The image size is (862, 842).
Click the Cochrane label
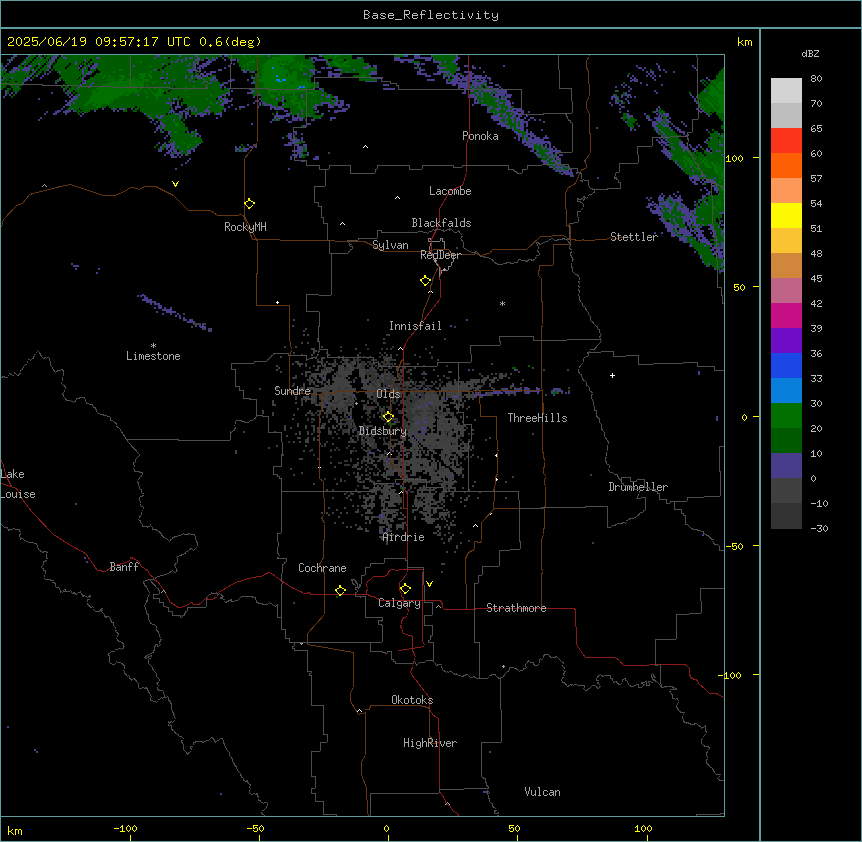(x=322, y=568)
